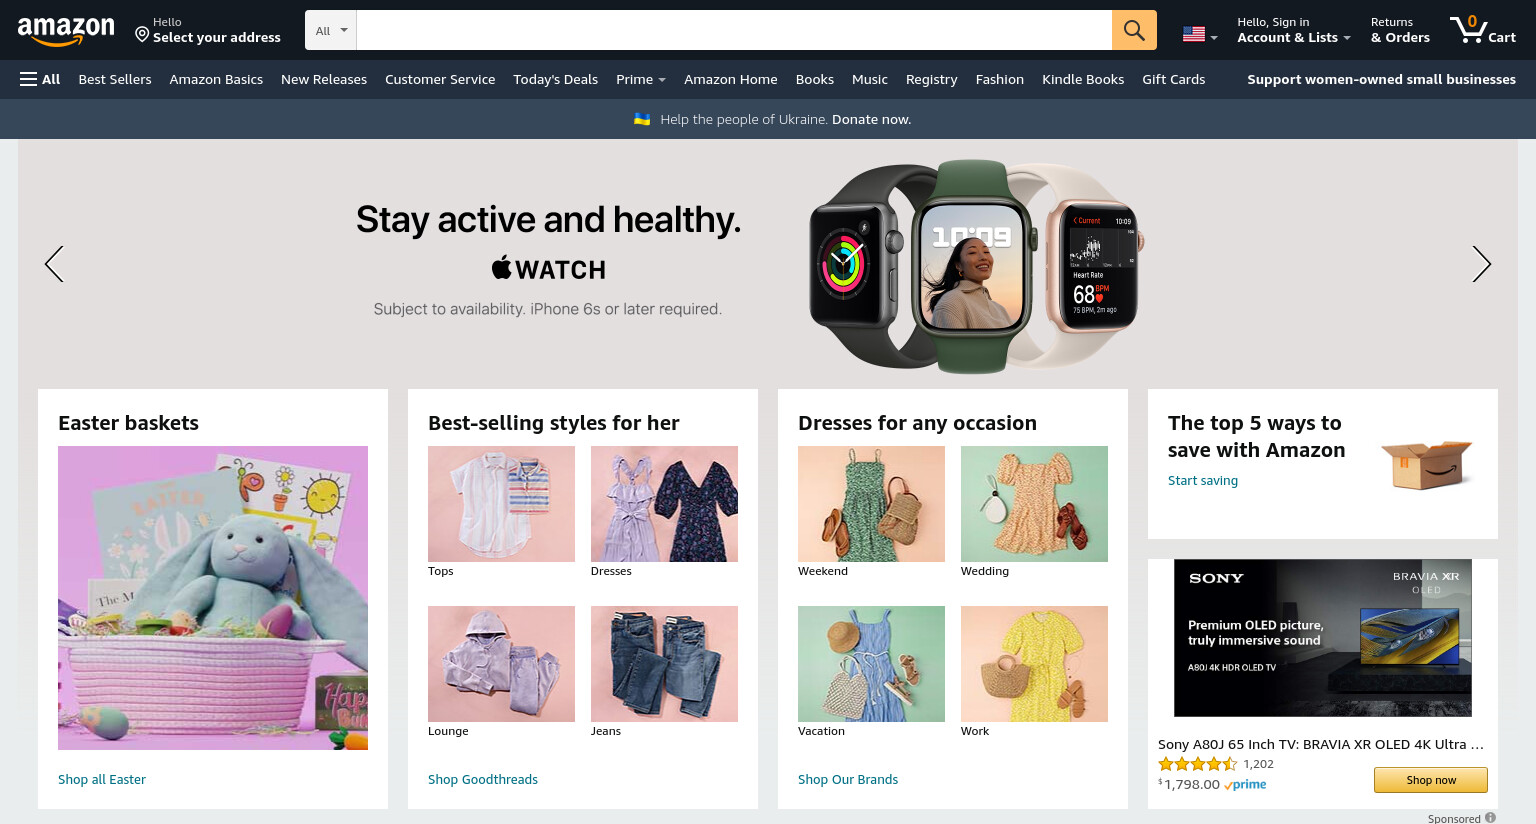Advance carousel with right arrow
1536x824 pixels.
pos(1481,264)
